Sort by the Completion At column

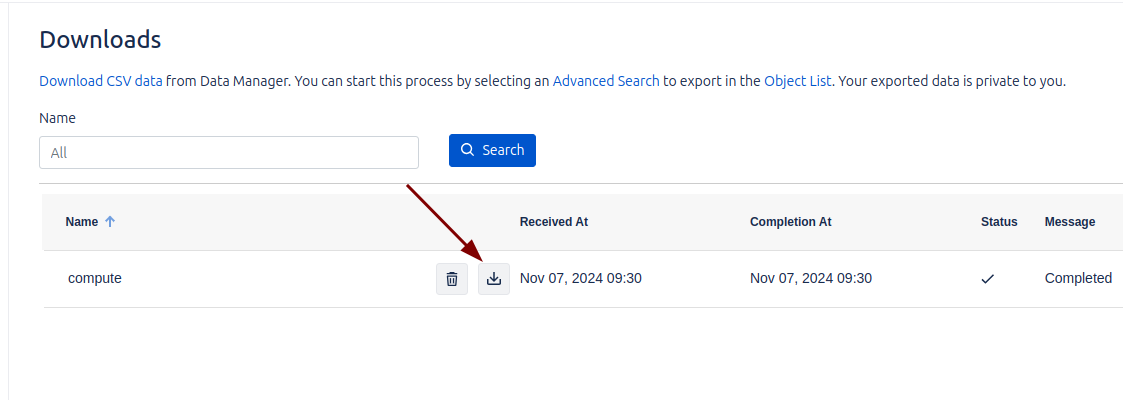790,222
